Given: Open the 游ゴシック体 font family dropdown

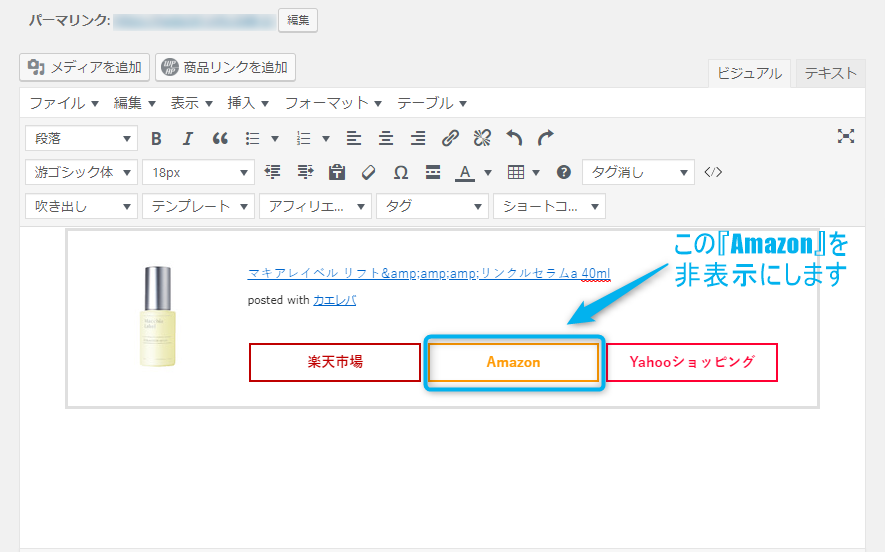Looking at the screenshot, I should pyautogui.click(x=81, y=172).
